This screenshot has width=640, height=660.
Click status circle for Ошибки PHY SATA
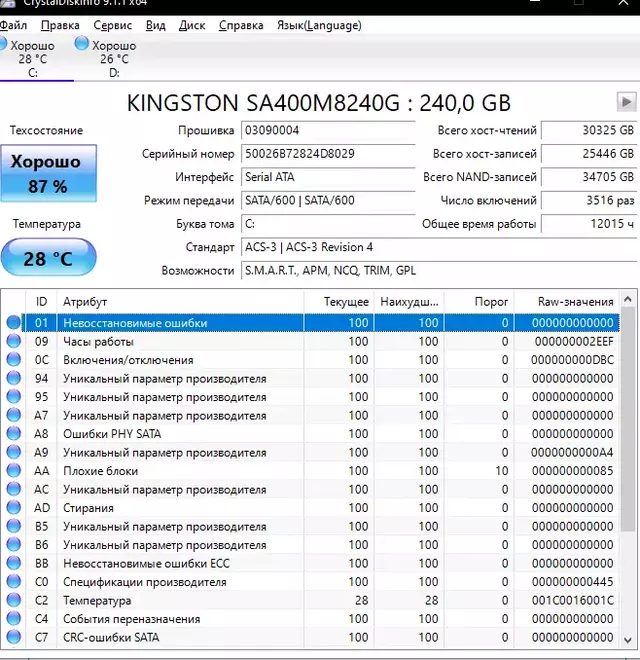[x=13, y=434]
